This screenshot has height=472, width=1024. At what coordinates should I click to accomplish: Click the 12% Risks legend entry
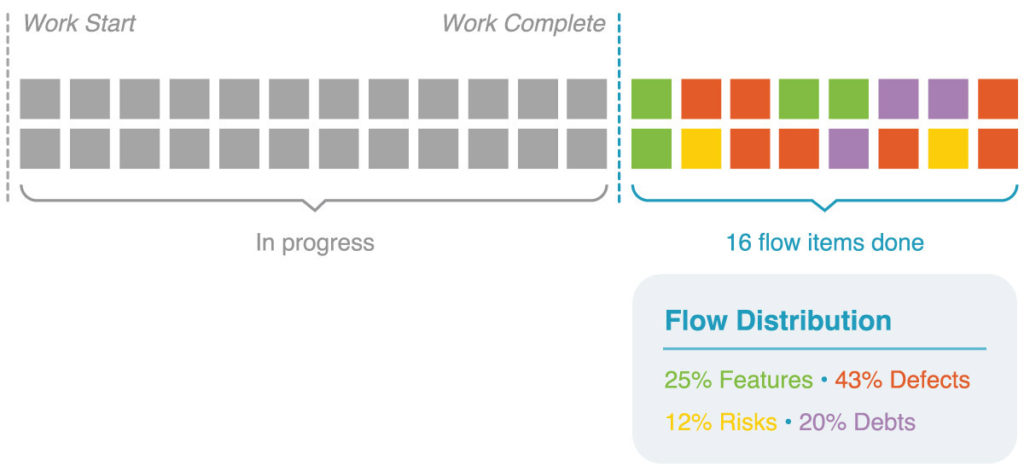pyautogui.click(x=721, y=422)
